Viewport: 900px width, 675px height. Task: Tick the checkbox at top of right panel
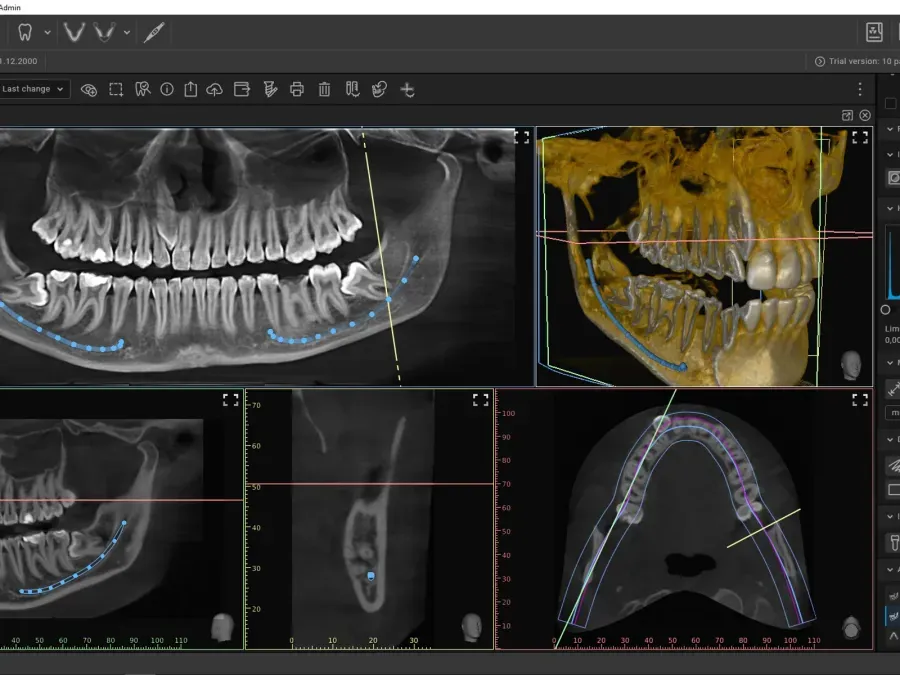pyautogui.click(x=890, y=103)
